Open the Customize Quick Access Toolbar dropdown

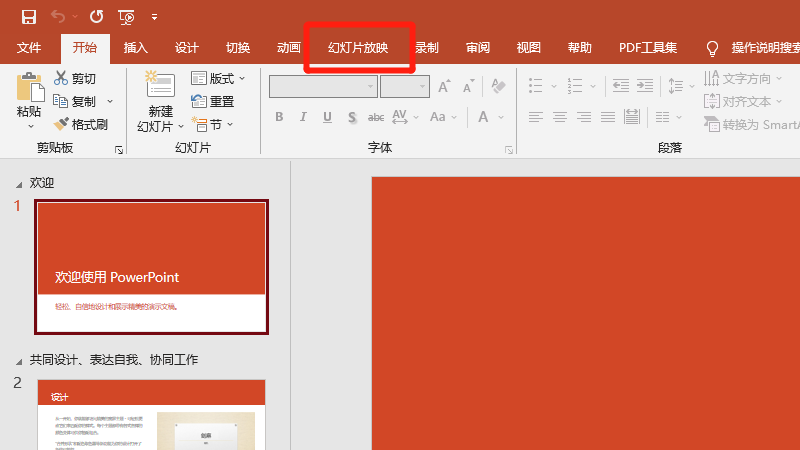[x=154, y=16]
